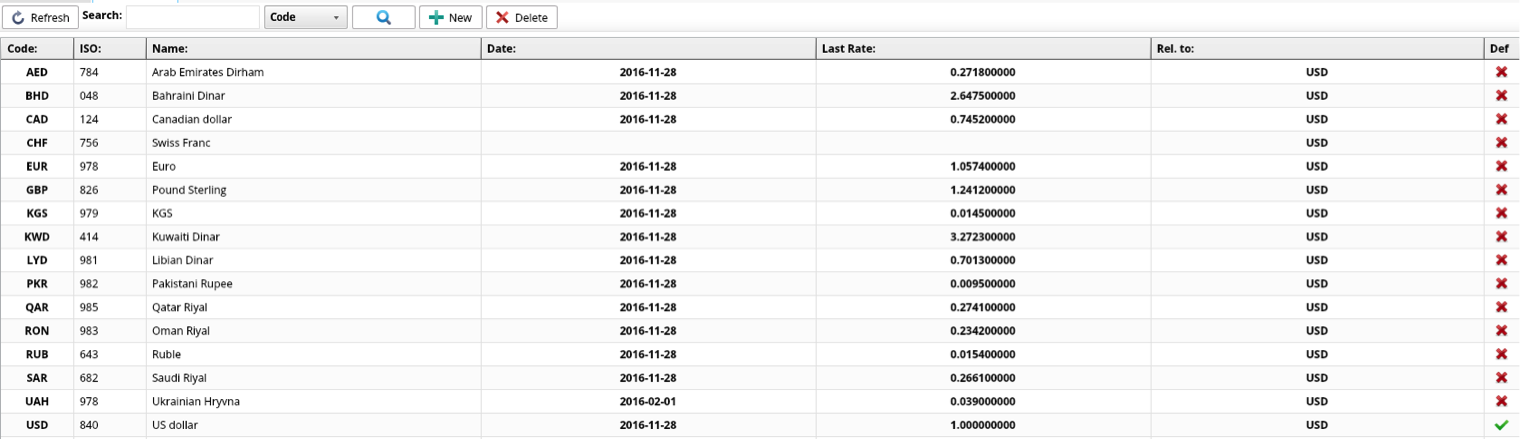Click the New button with plus icon
This screenshot has width=1520, height=440.
pyautogui.click(x=450, y=18)
